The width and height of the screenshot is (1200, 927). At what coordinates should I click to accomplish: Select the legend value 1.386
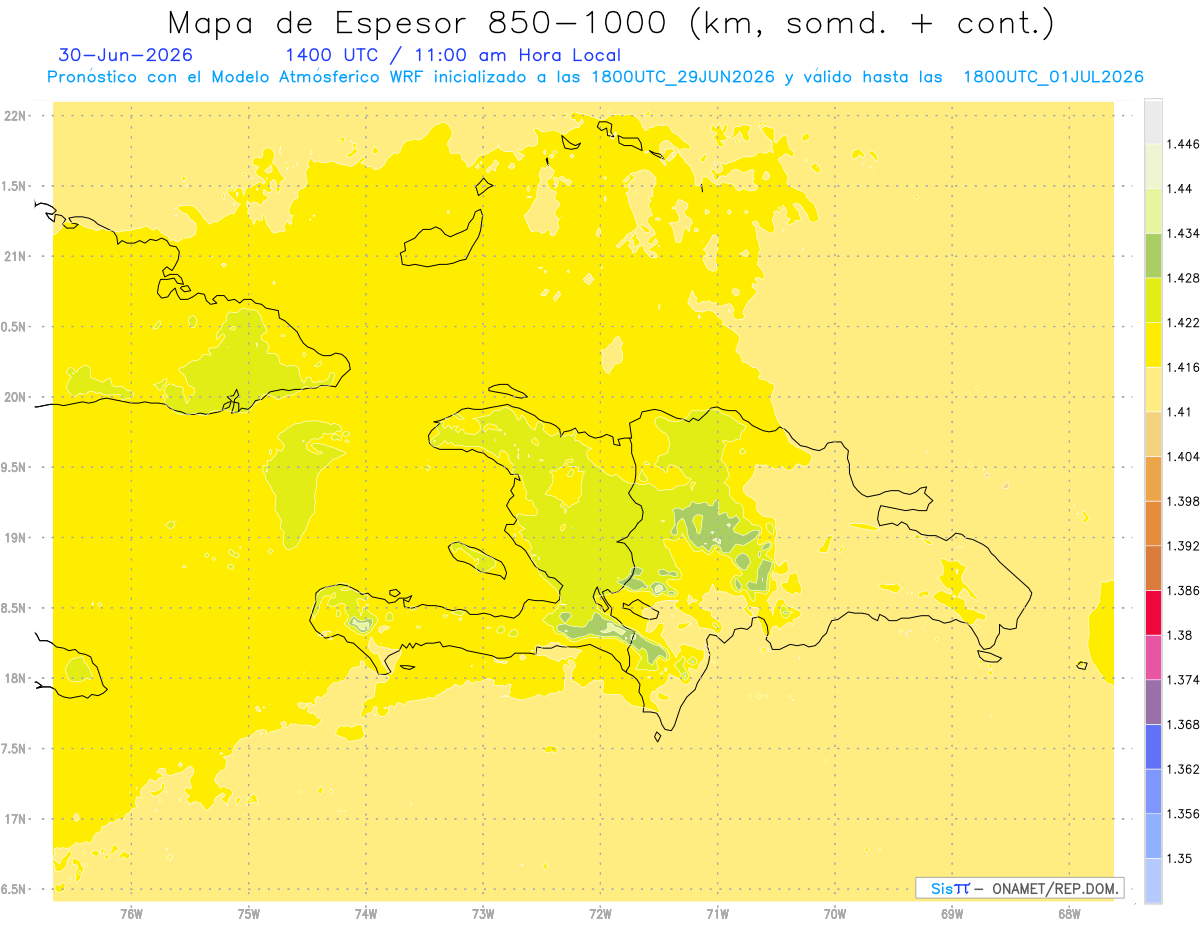coord(1185,590)
